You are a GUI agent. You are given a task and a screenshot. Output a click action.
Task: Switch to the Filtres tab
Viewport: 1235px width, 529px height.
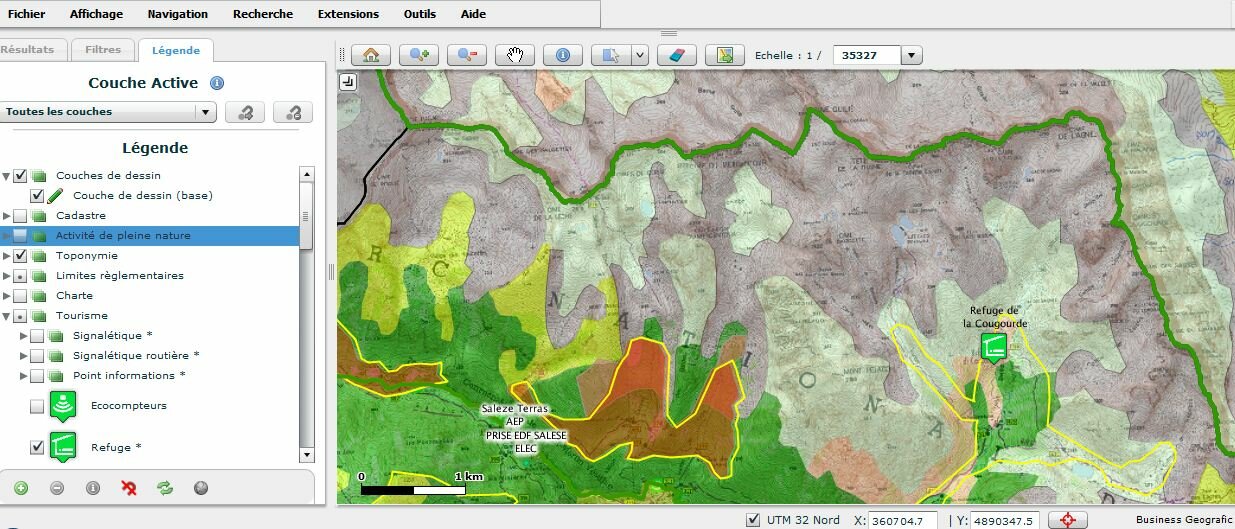tap(103, 49)
